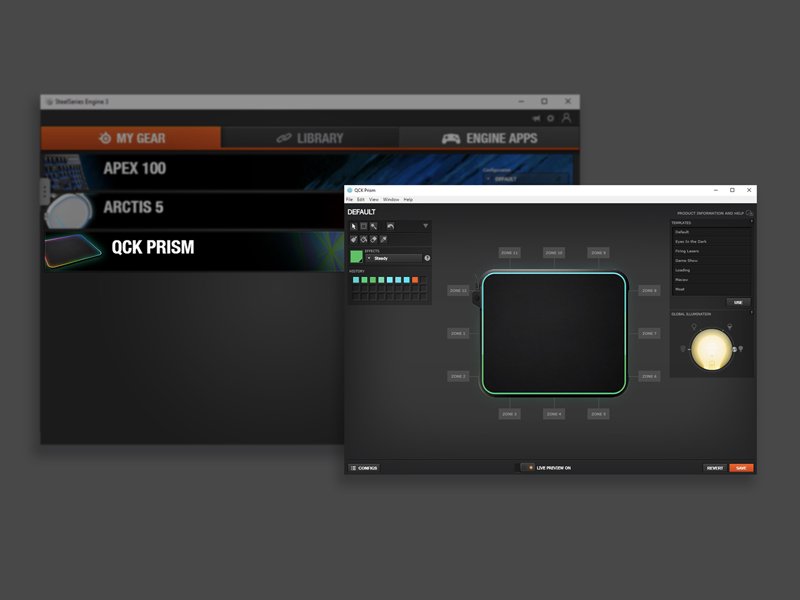
Task: Click the help icon beside Steady effect
Action: click(x=427, y=258)
